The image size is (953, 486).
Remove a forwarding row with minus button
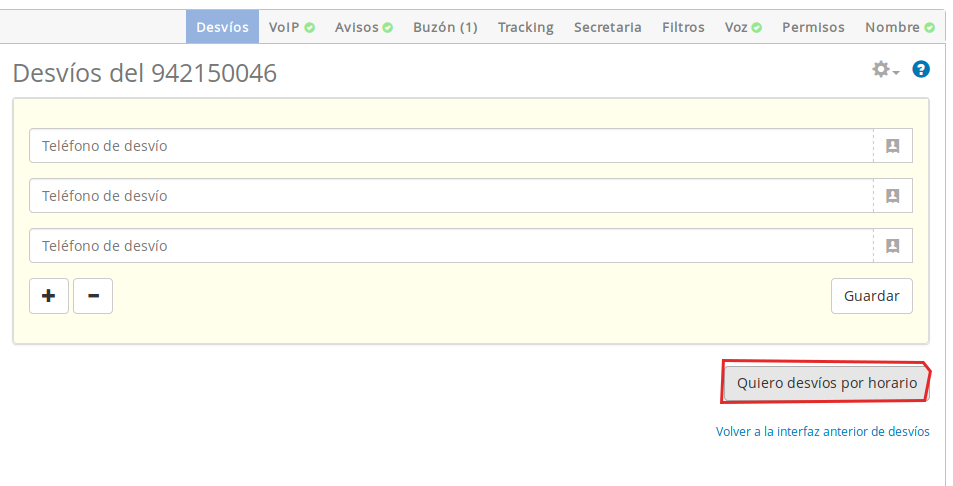point(93,296)
